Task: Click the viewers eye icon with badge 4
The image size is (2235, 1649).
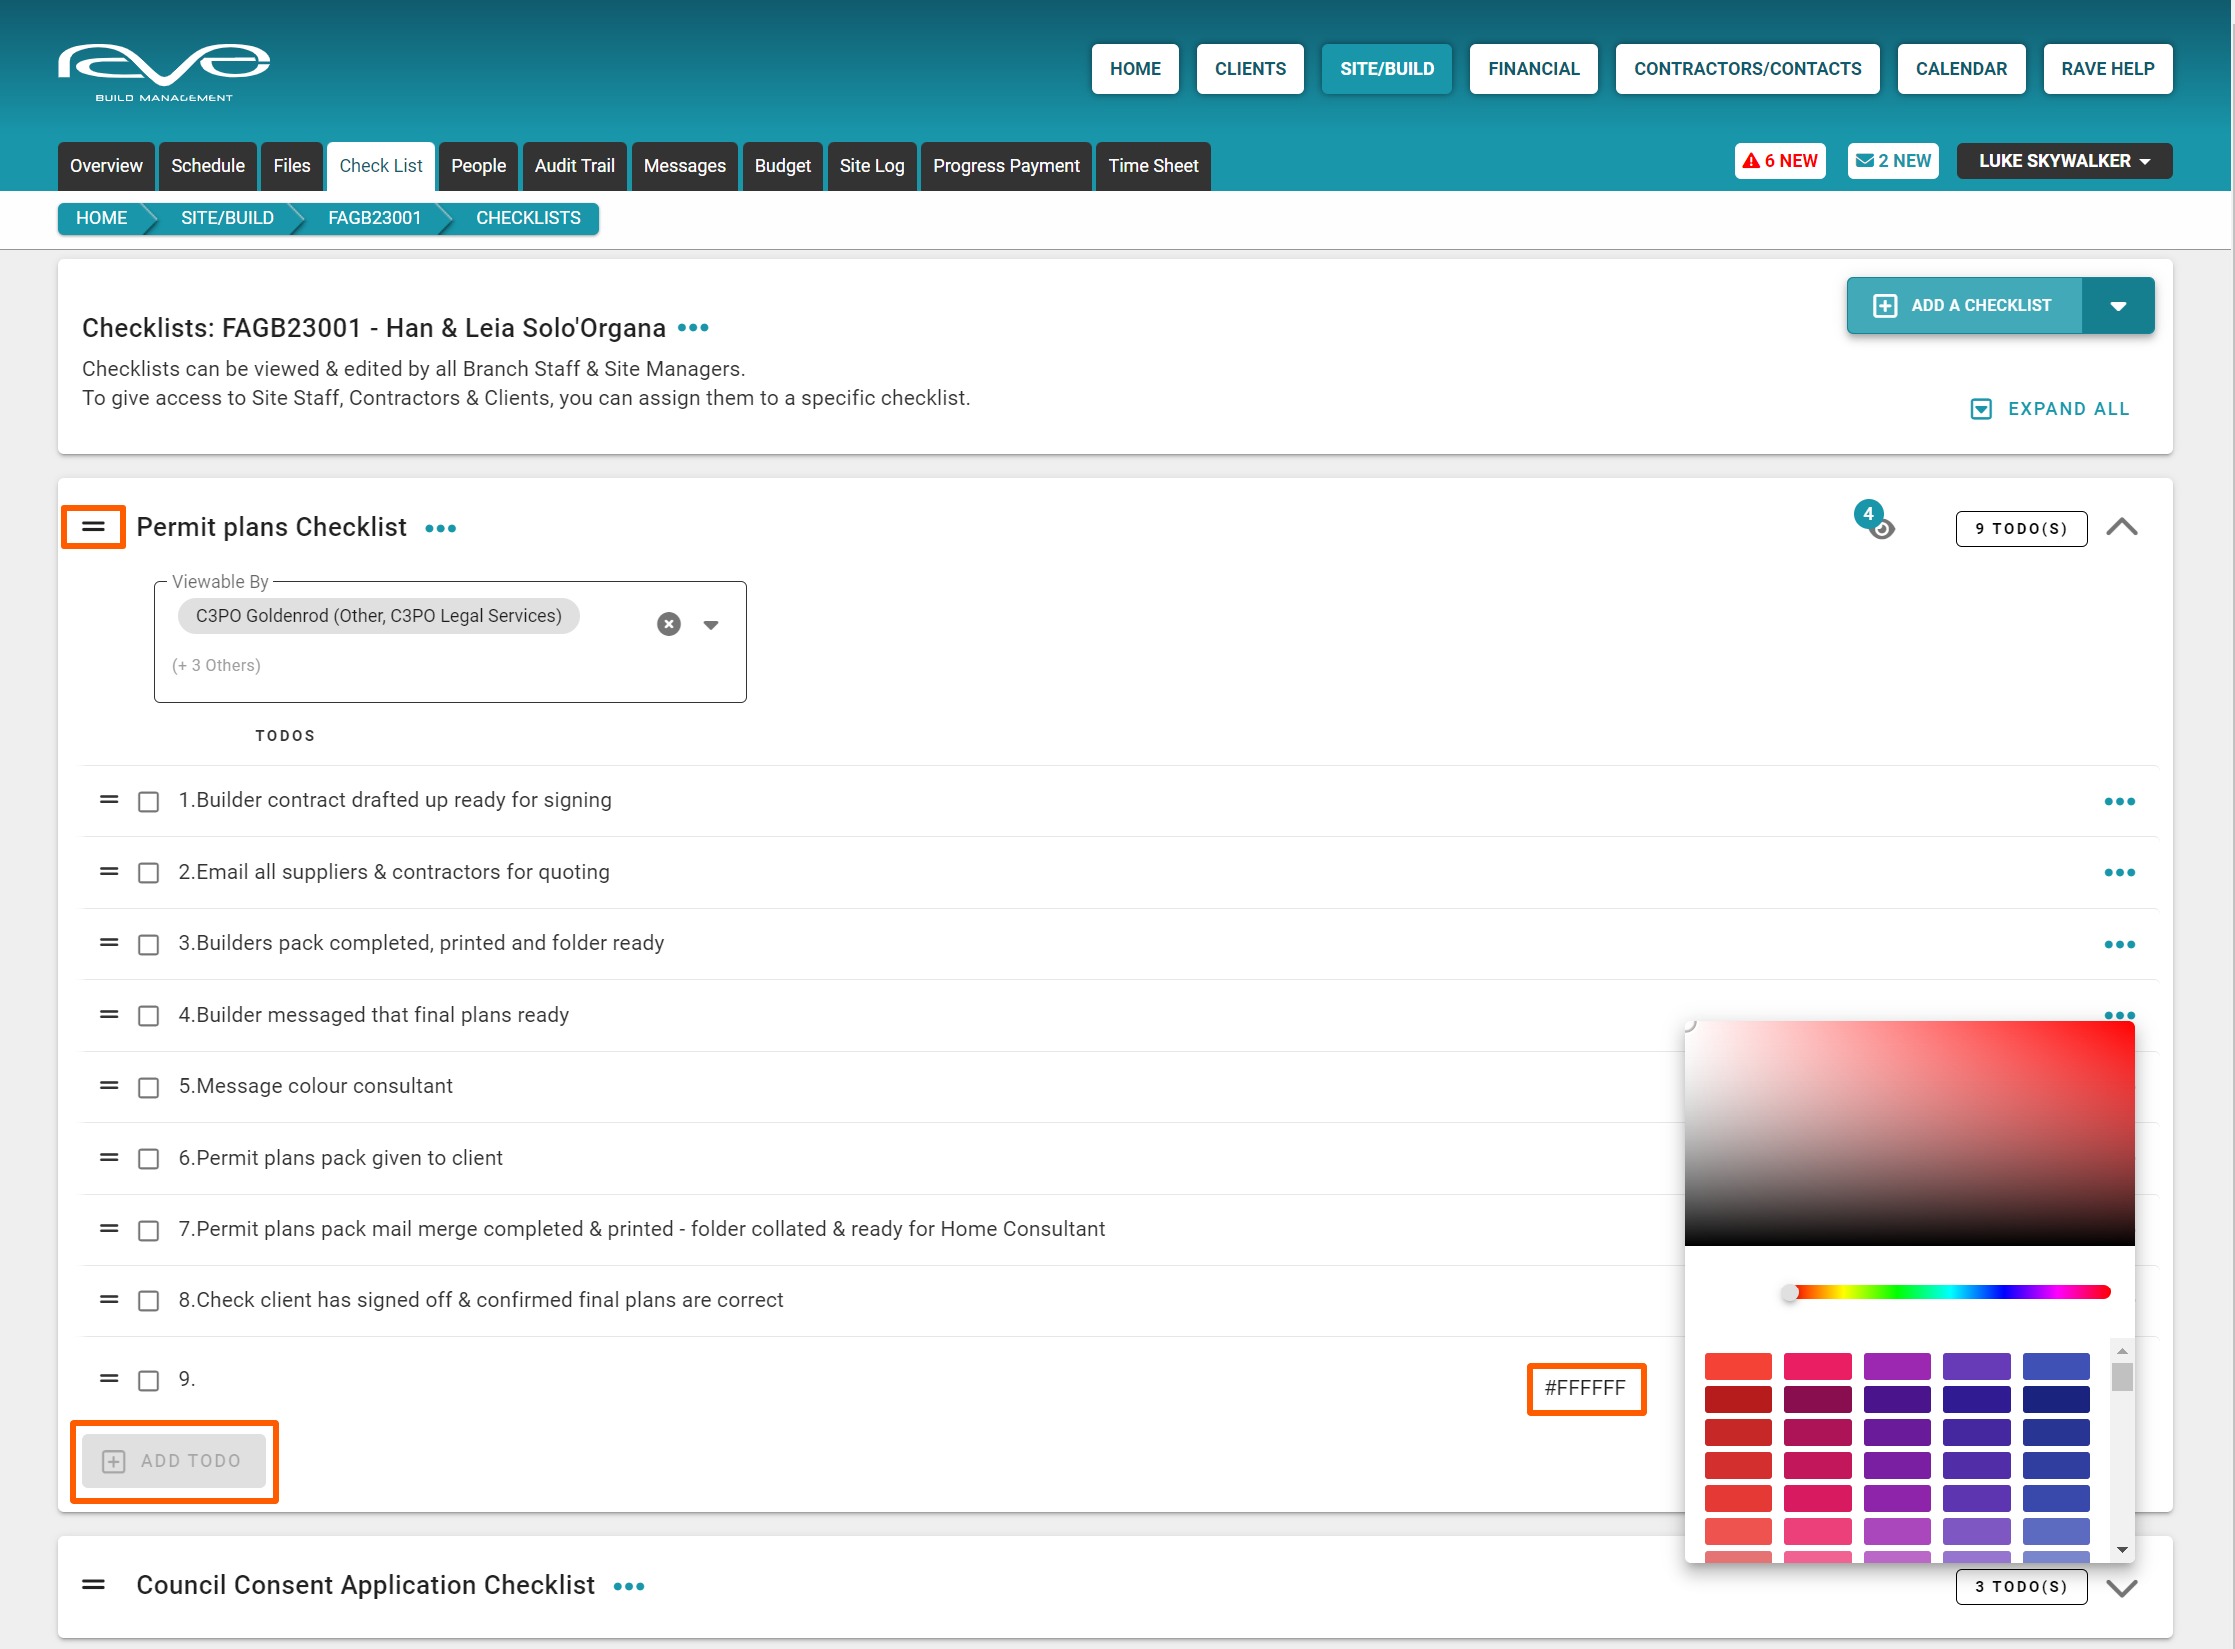Action: point(1881,529)
